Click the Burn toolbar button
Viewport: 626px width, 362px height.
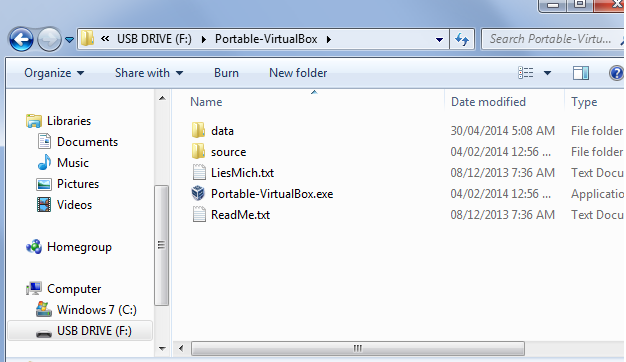tap(226, 73)
